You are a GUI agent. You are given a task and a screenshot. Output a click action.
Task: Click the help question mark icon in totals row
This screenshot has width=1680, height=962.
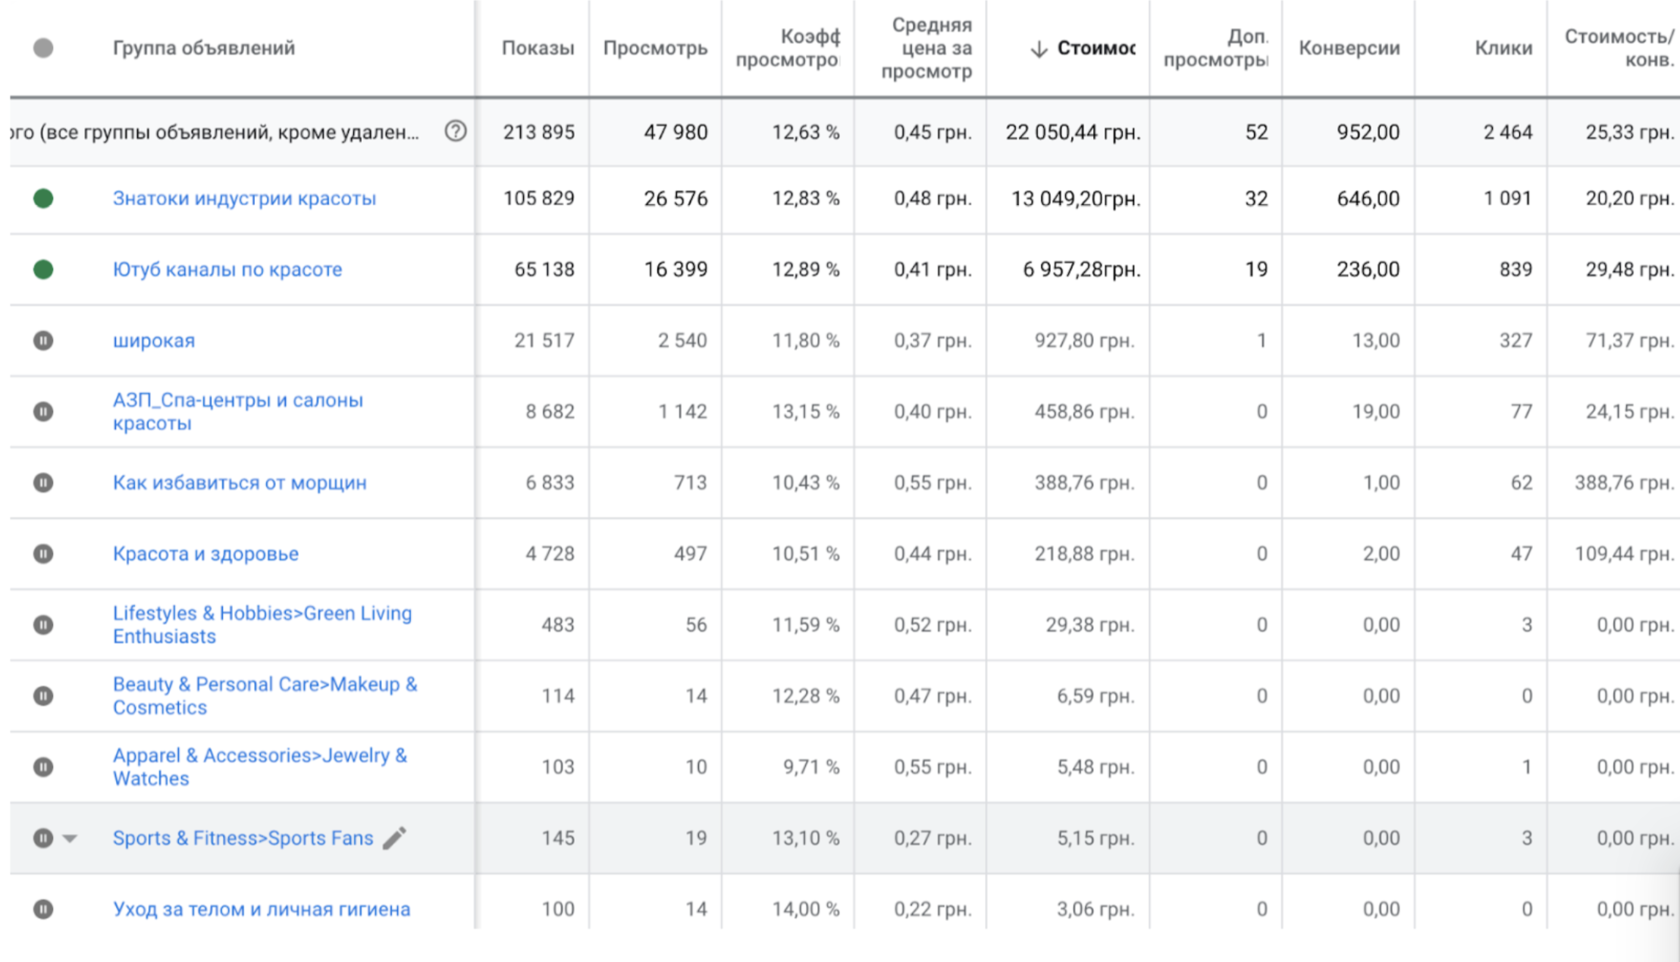tap(455, 131)
